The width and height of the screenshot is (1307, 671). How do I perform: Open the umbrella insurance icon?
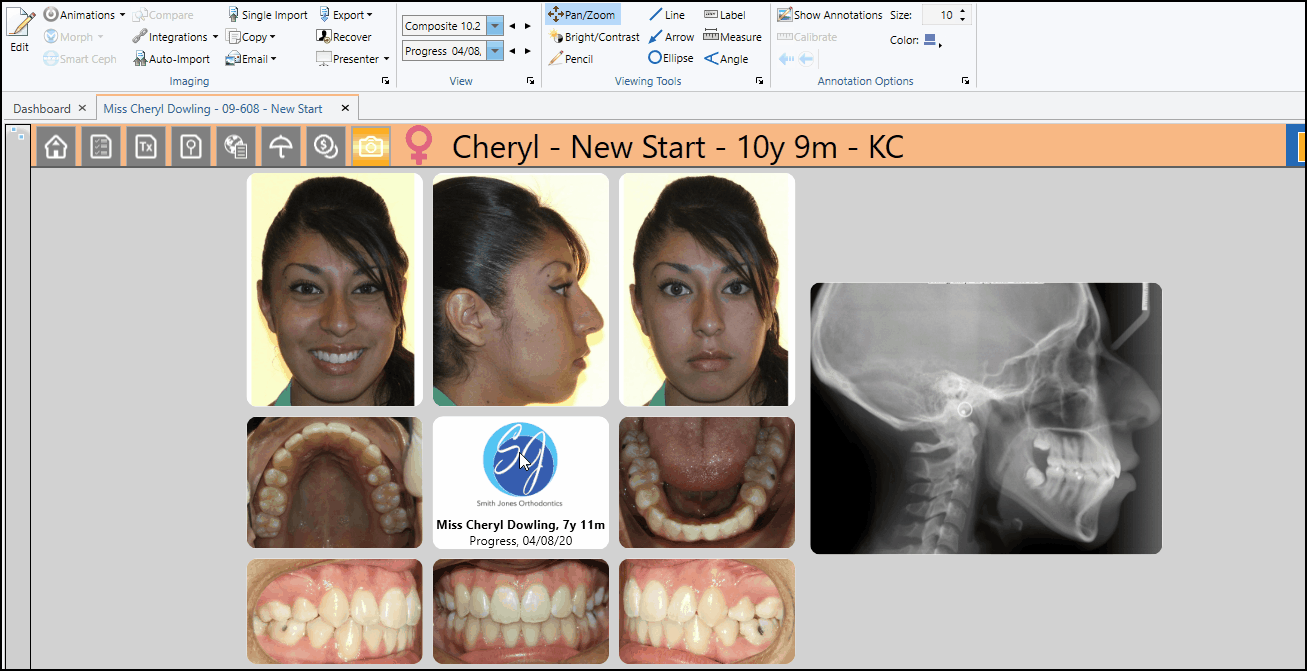coord(282,147)
